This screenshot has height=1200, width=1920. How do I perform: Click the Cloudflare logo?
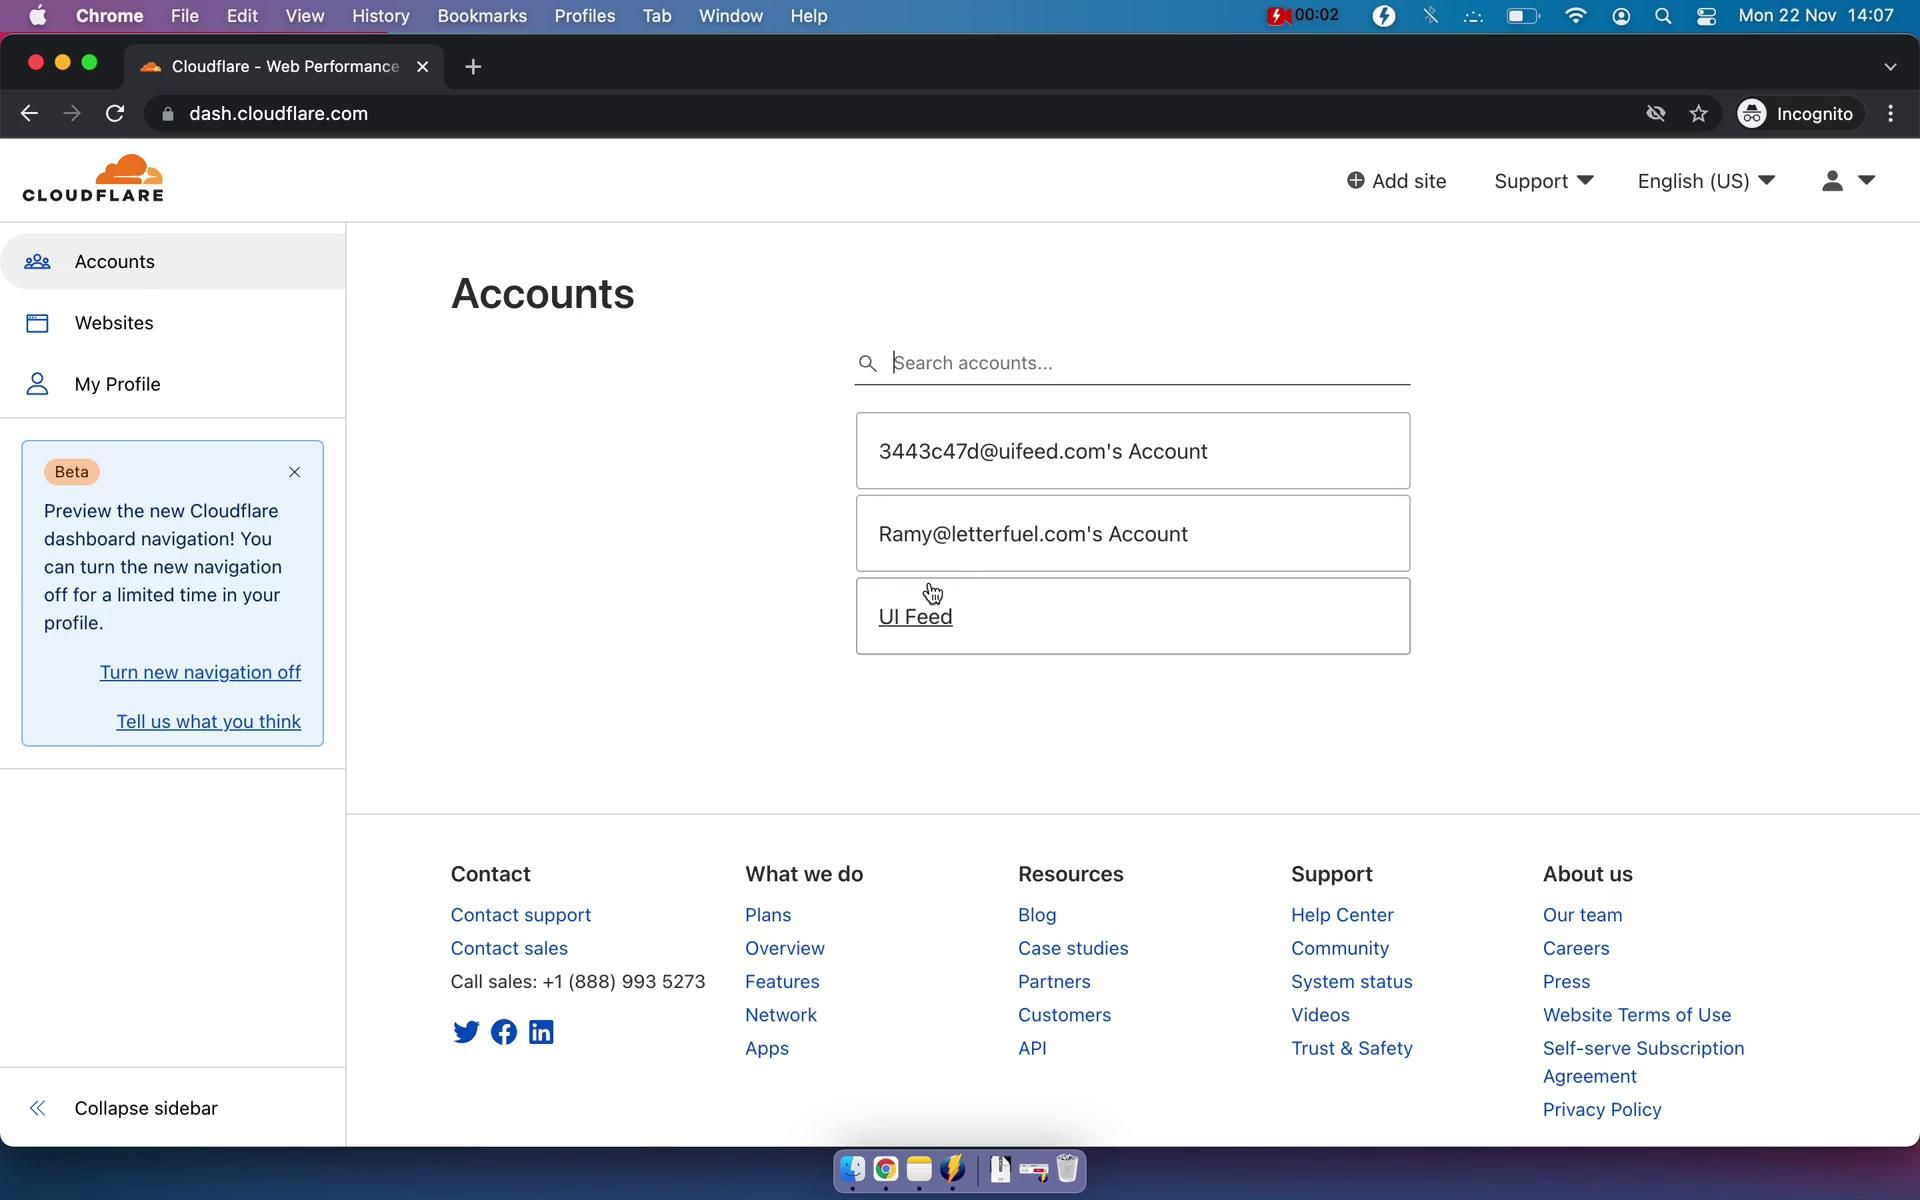coord(93,179)
